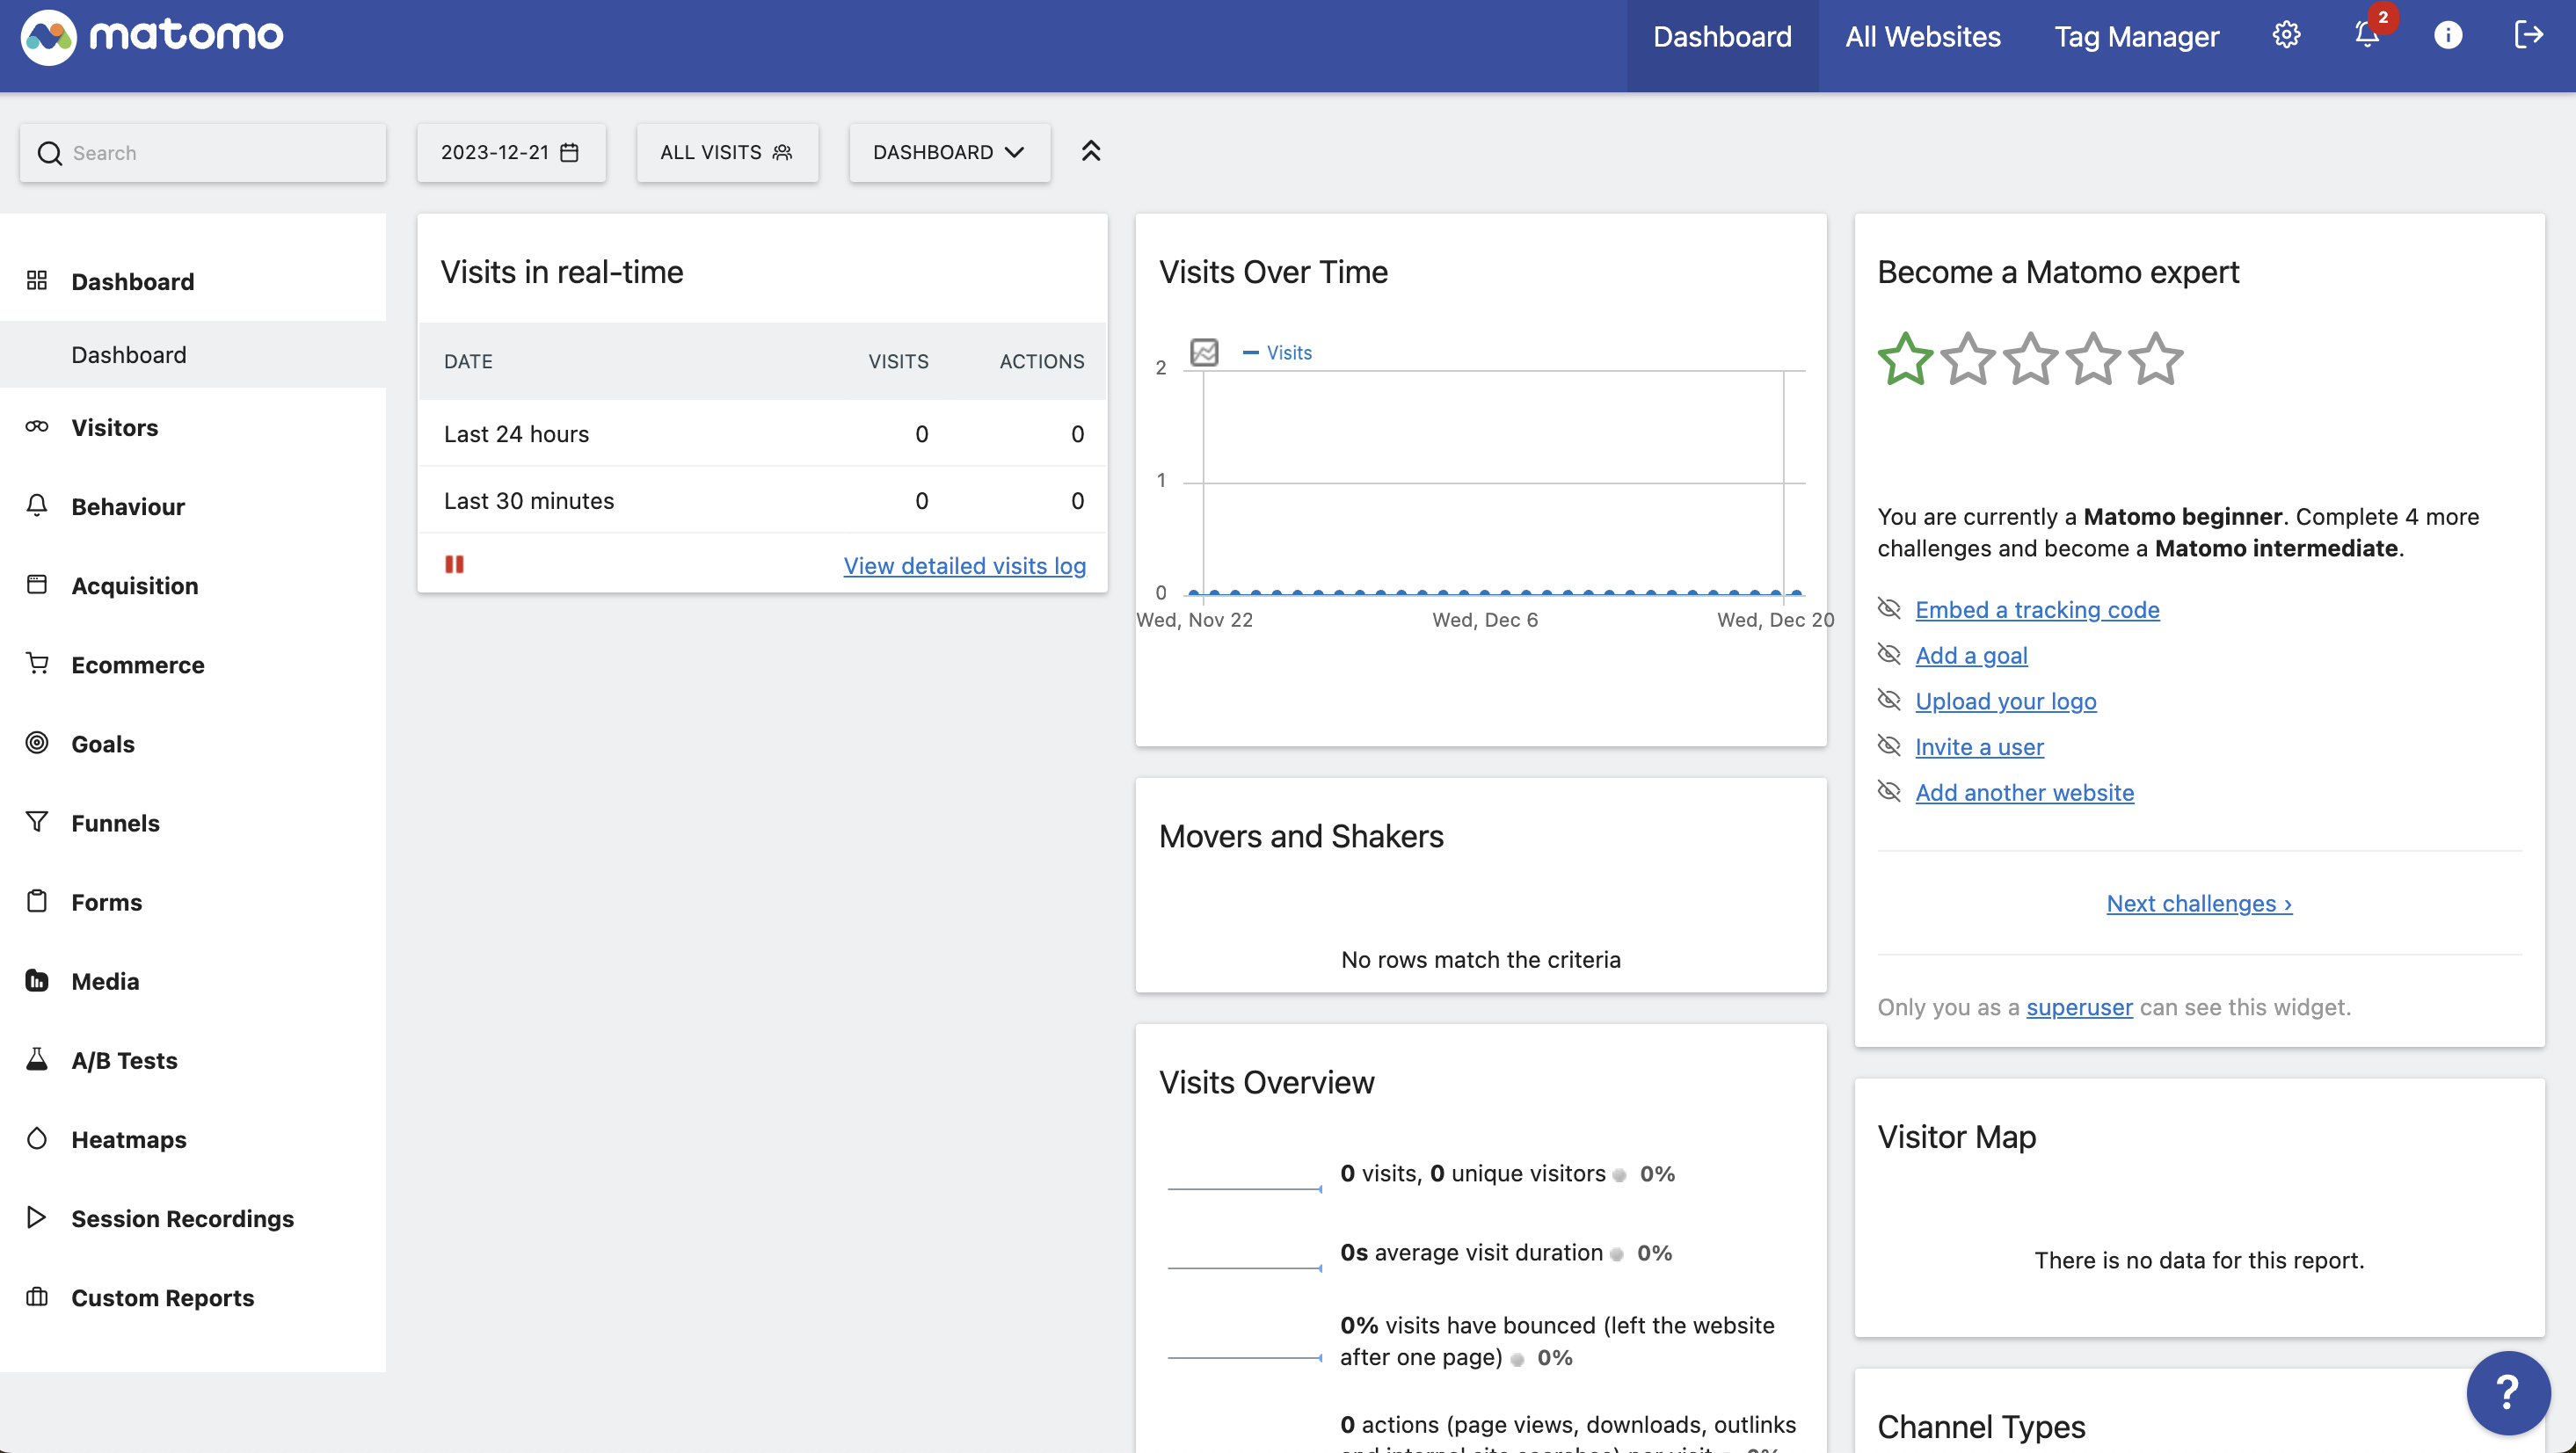This screenshot has height=1453, width=2576.
Task: Expand the Acquisition sidebar menu
Action: click(193, 585)
